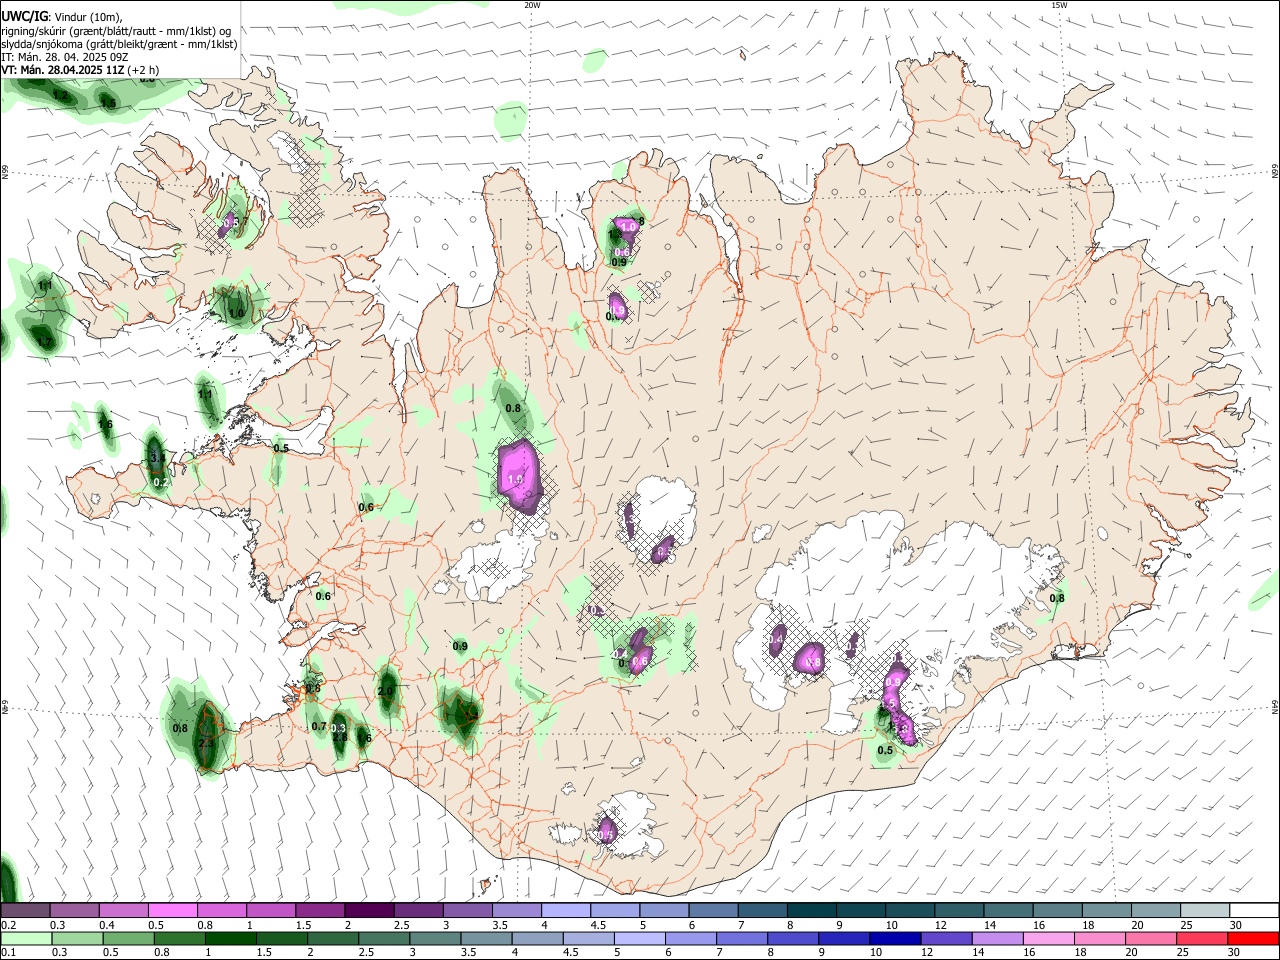
Task: Pick the darkest purple swatch labeled 2 in upper legend
Action: click(369, 910)
